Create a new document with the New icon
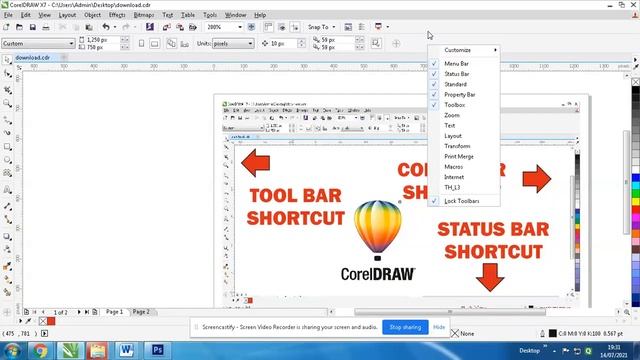640x360 pixels. point(6,27)
